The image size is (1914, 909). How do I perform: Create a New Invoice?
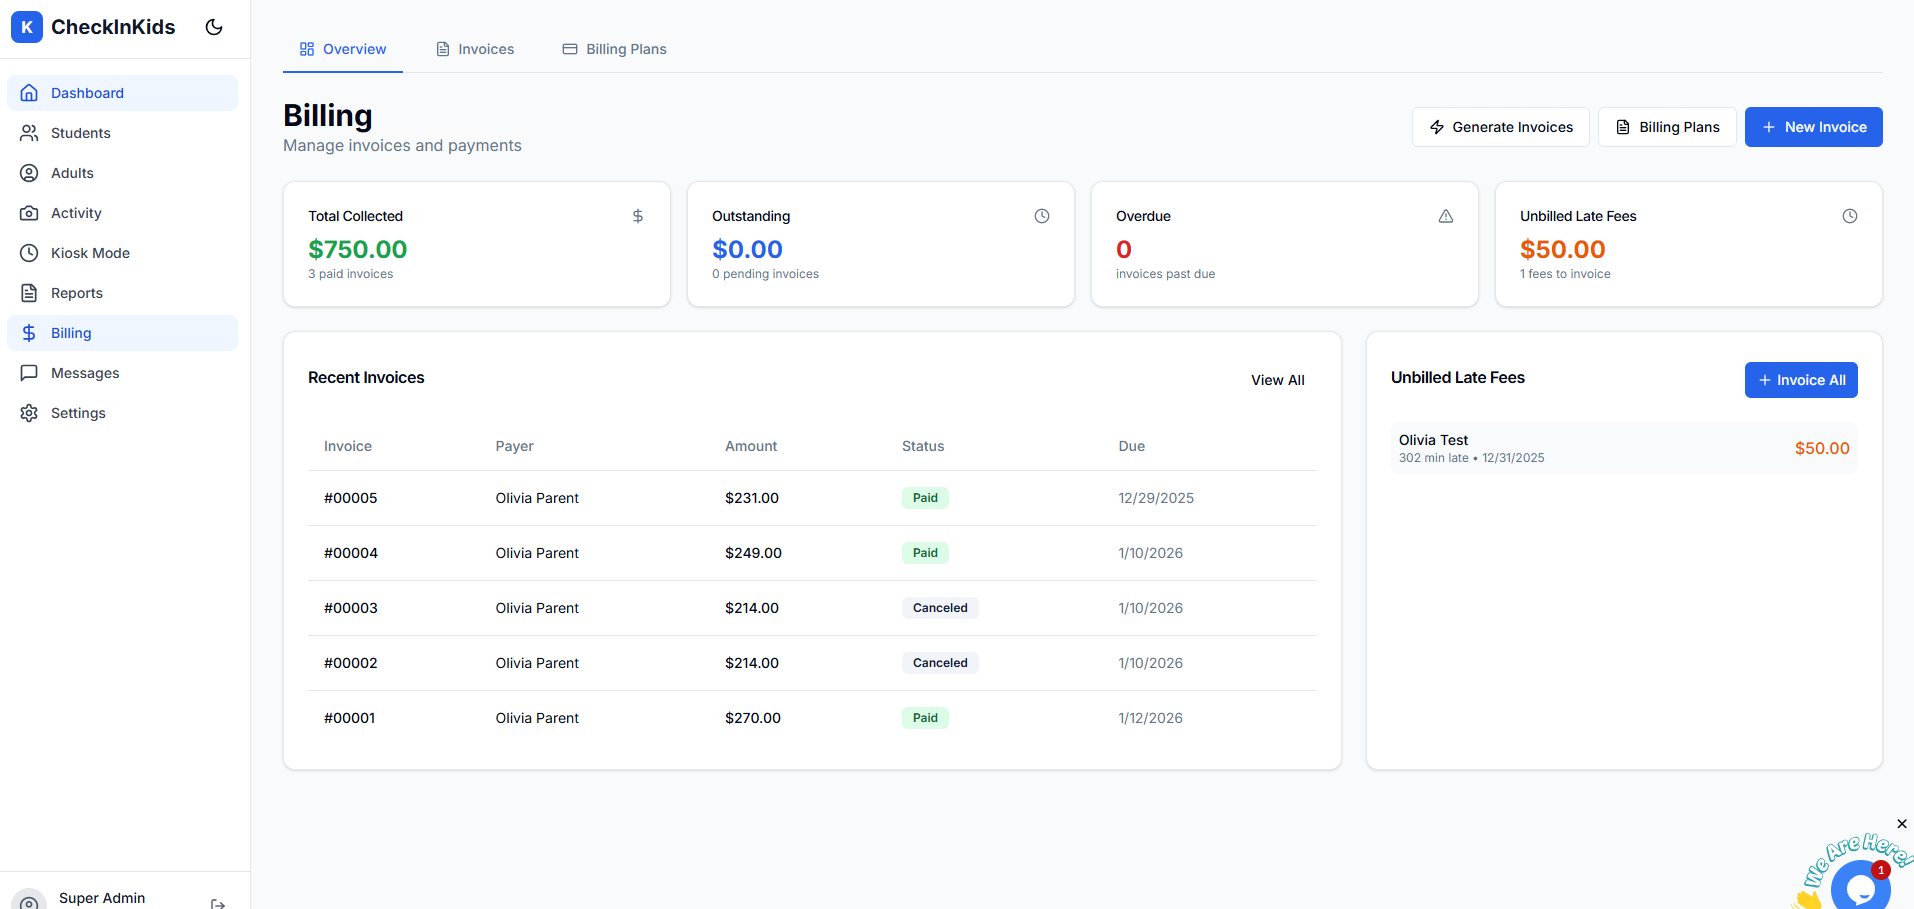click(x=1814, y=127)
